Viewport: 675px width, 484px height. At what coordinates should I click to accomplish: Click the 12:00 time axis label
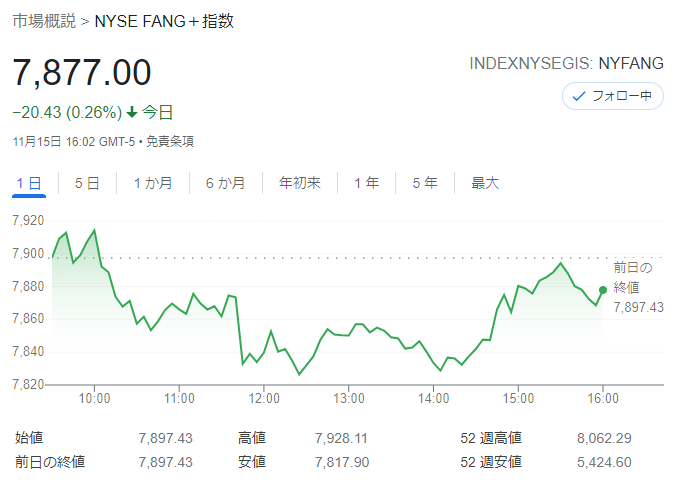pos(264,398)
